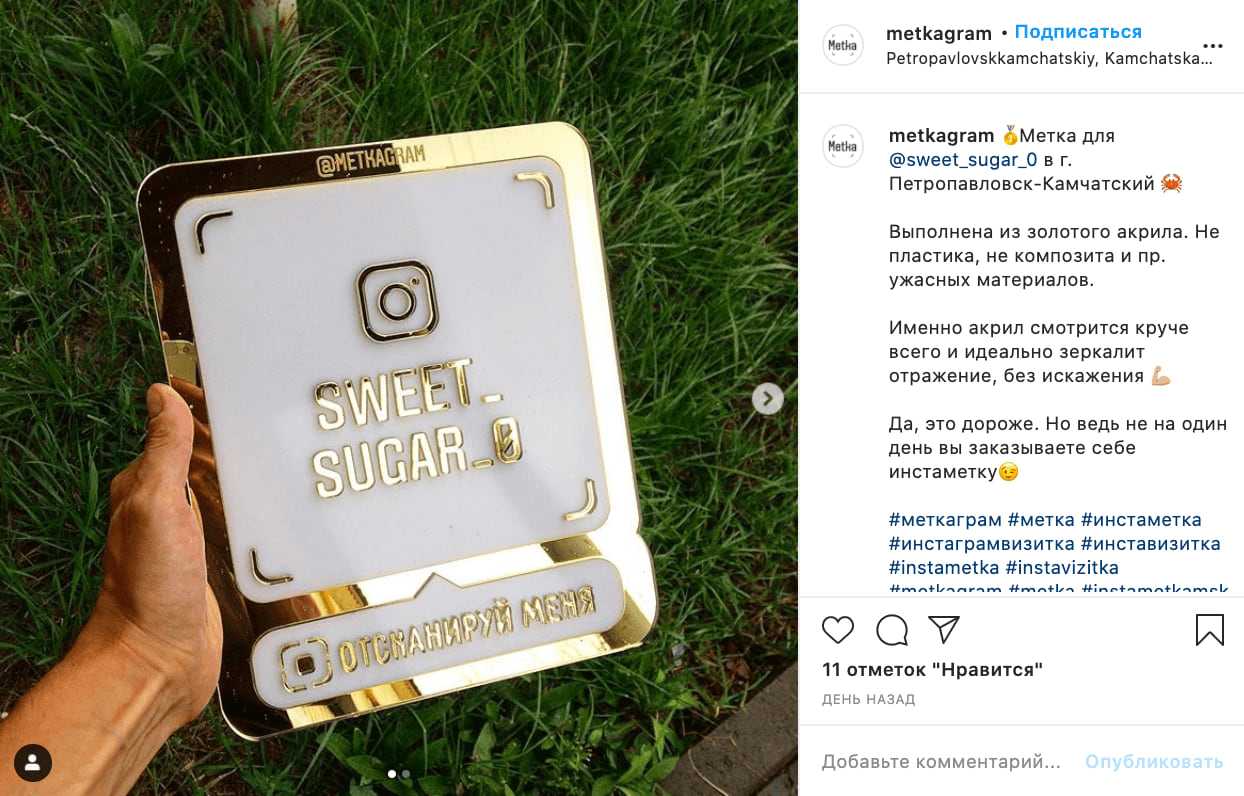Click the Добавьте комментарий input field
The height and width of the screenshot is (796, 1244).
pos(941,762)
